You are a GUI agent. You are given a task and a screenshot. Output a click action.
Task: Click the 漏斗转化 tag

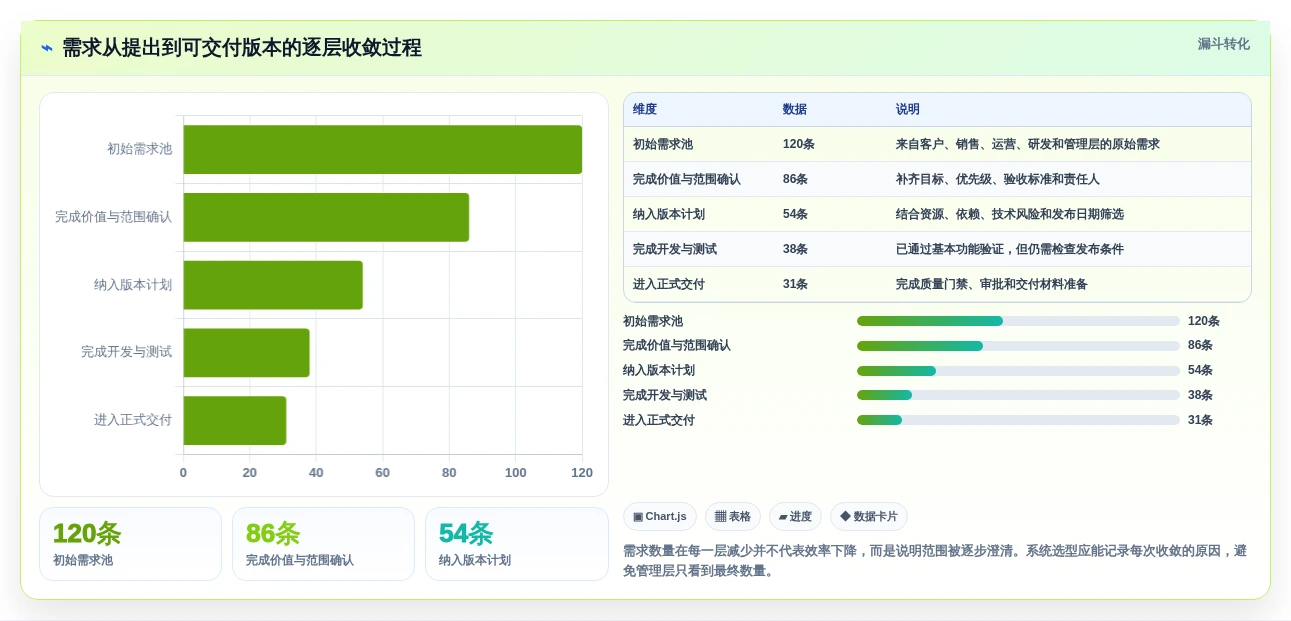(1224, 44)
